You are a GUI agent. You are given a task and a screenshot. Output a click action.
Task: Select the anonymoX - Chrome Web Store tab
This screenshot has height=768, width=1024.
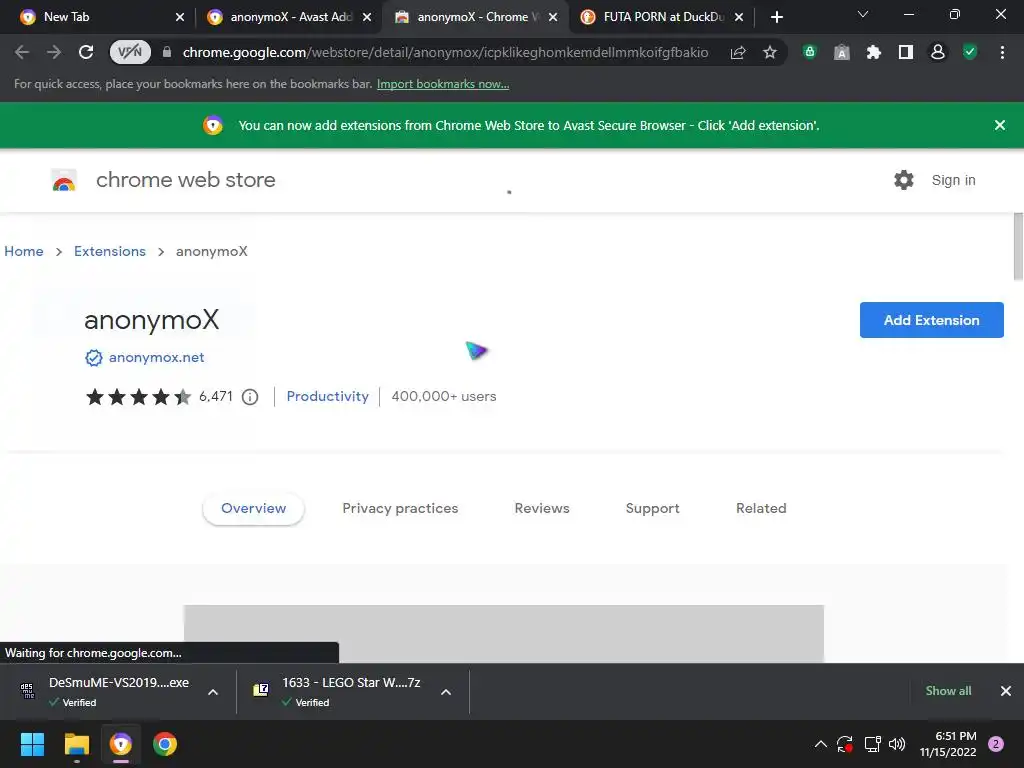click(479, 17)
